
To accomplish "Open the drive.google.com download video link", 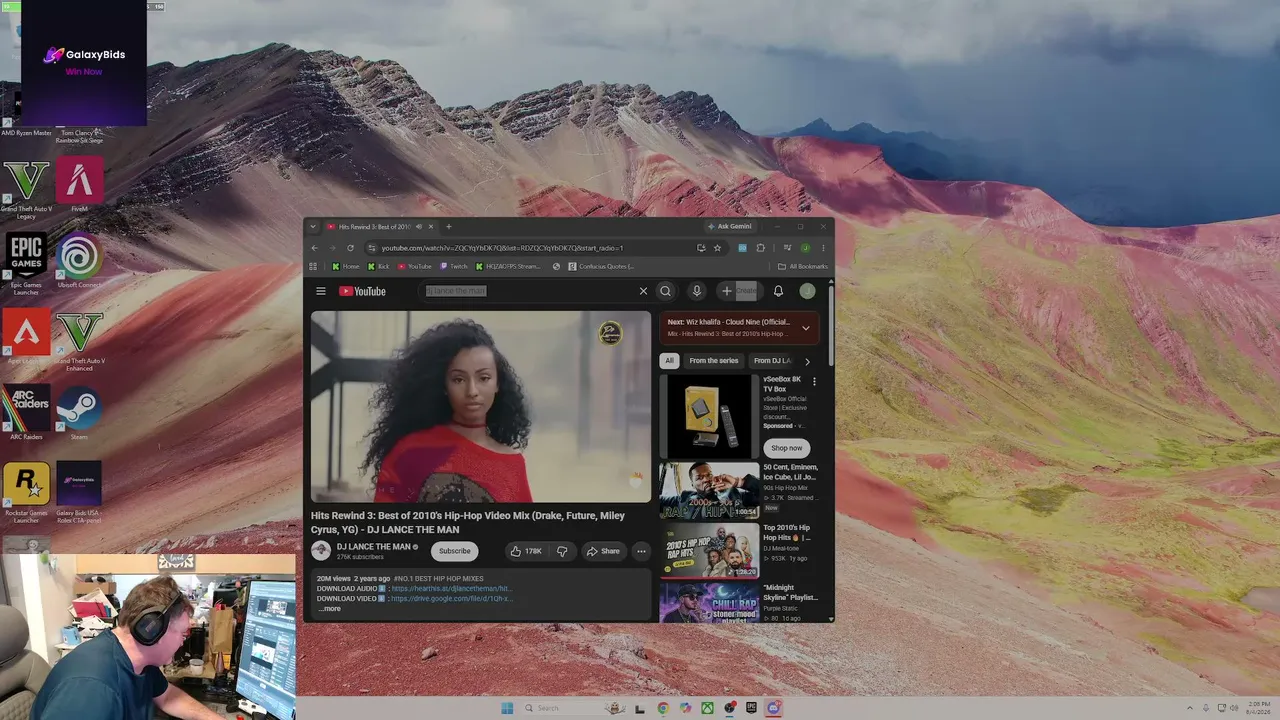I will point(452,598).
